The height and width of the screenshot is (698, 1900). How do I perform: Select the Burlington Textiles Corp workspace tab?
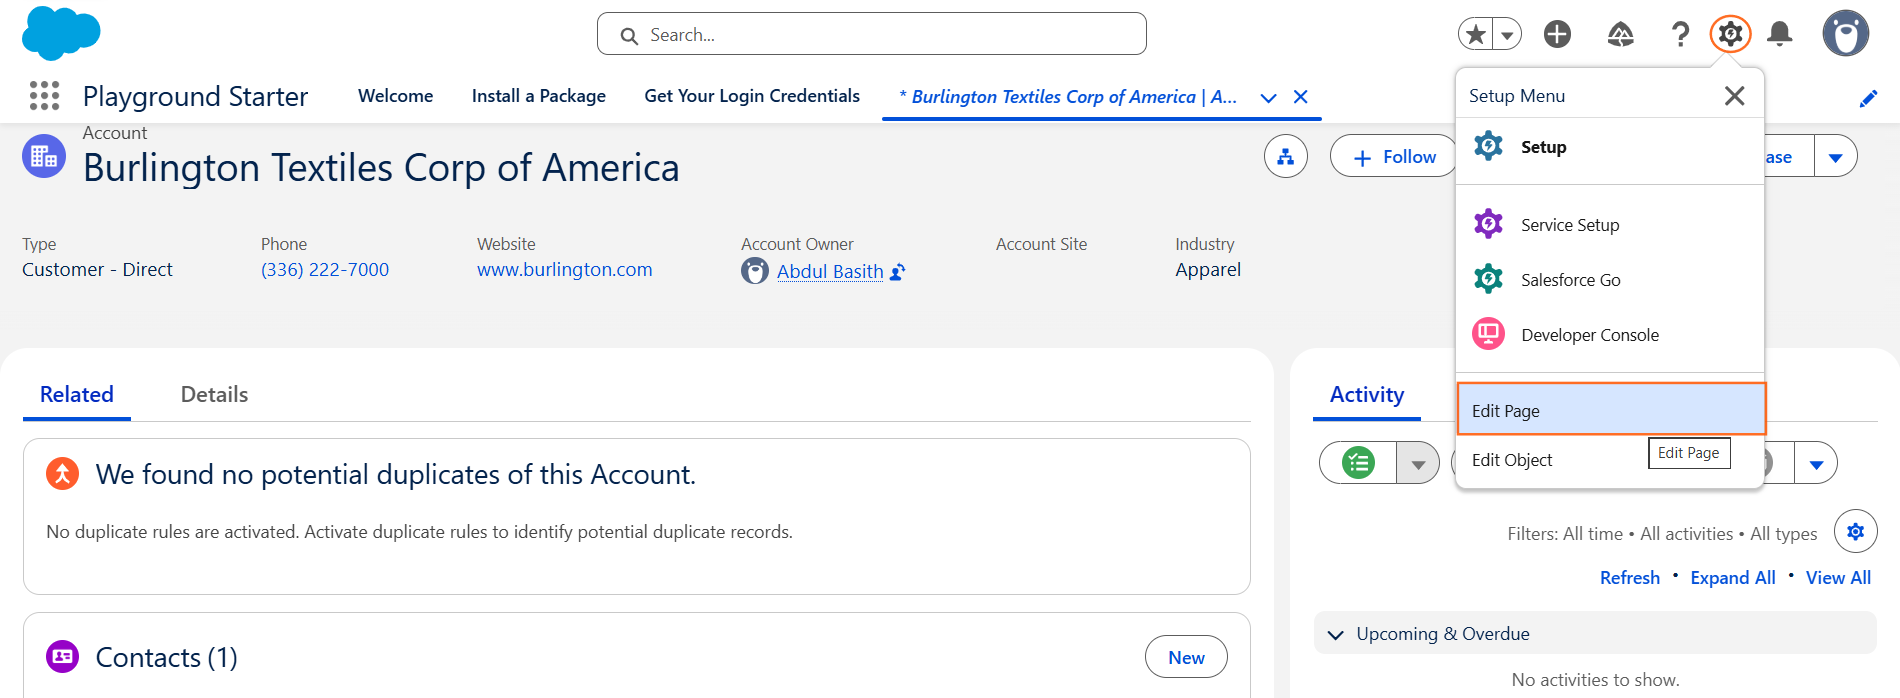[x=1068, y=97]
